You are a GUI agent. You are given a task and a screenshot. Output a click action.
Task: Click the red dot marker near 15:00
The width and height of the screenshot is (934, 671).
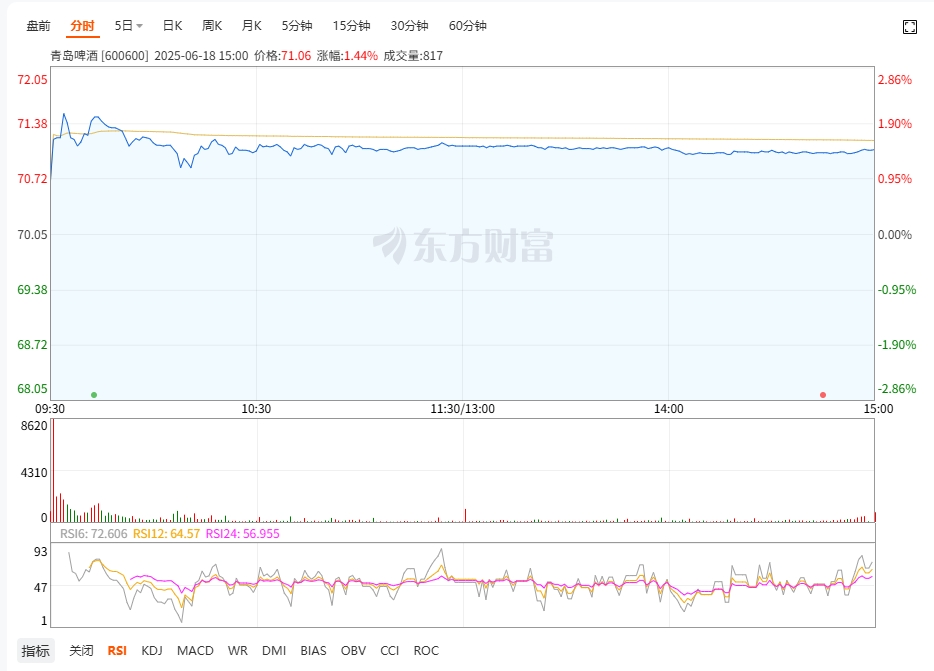click(823, 395)
